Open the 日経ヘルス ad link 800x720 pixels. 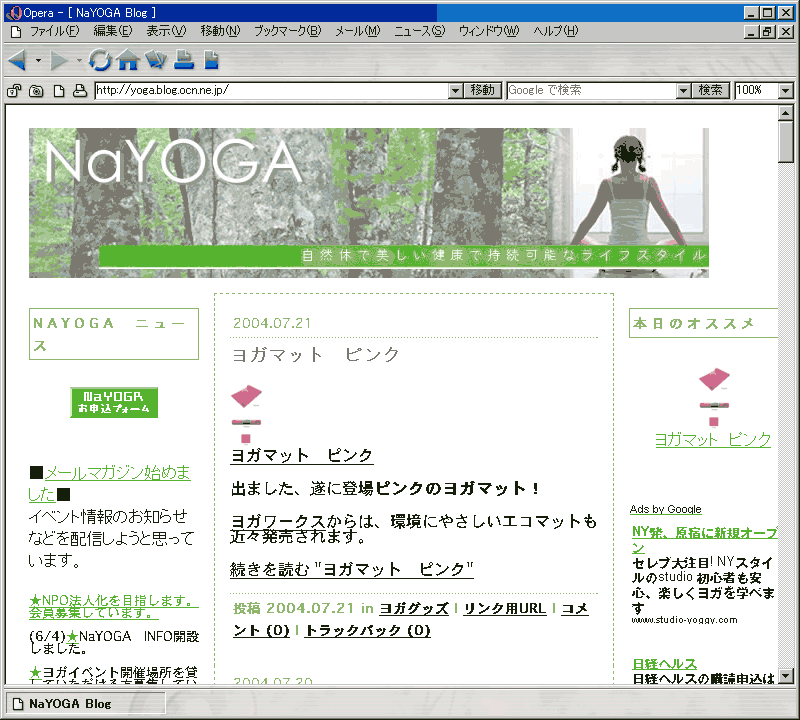click(664, 664)
